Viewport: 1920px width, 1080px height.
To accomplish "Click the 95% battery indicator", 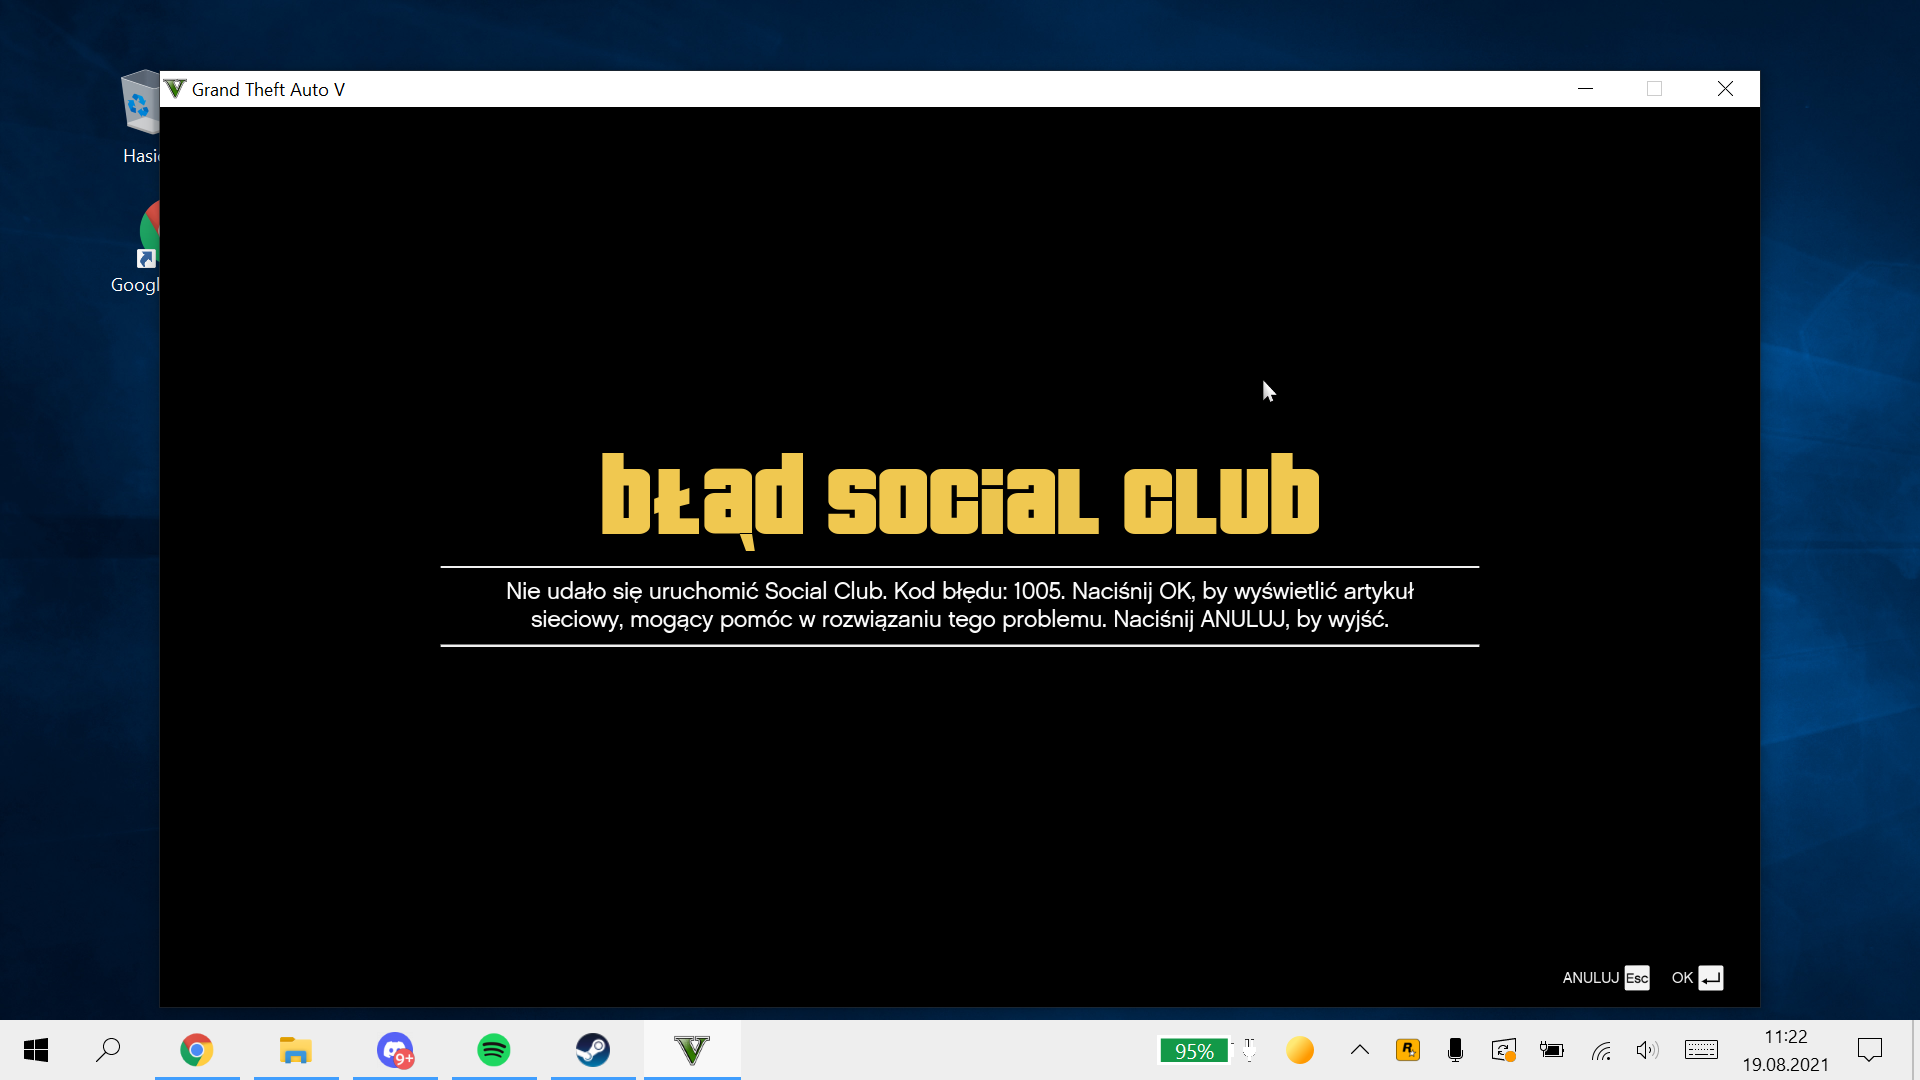I will 1194,1051.
